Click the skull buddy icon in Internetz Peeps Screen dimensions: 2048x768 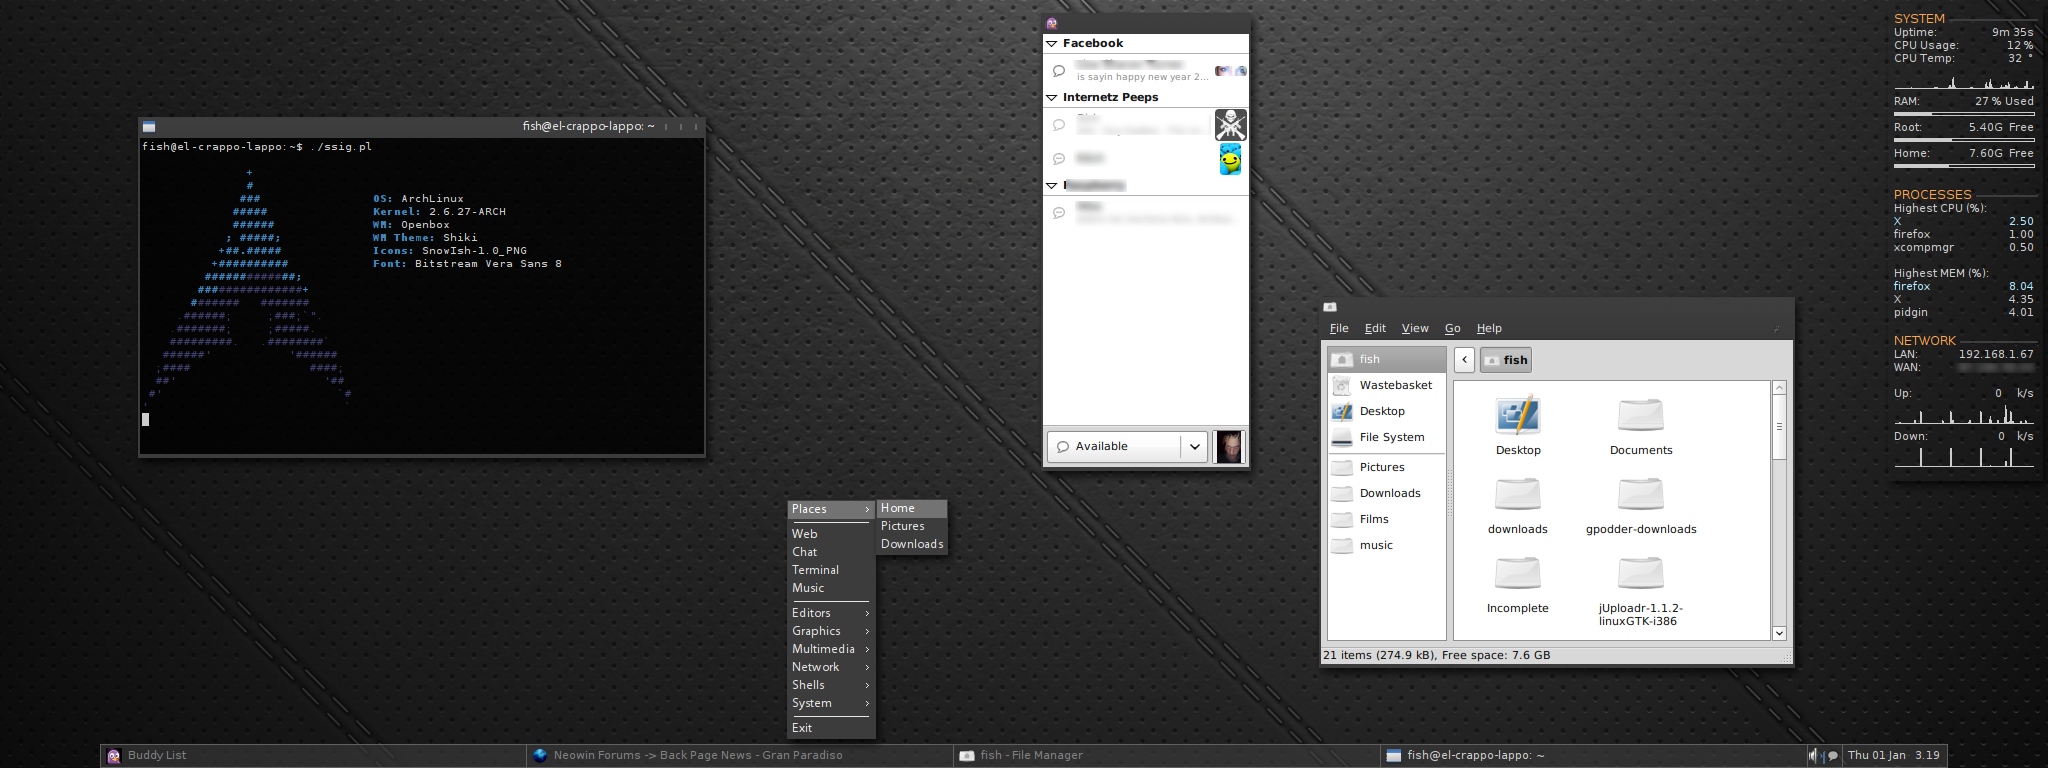coord(1230,125)
